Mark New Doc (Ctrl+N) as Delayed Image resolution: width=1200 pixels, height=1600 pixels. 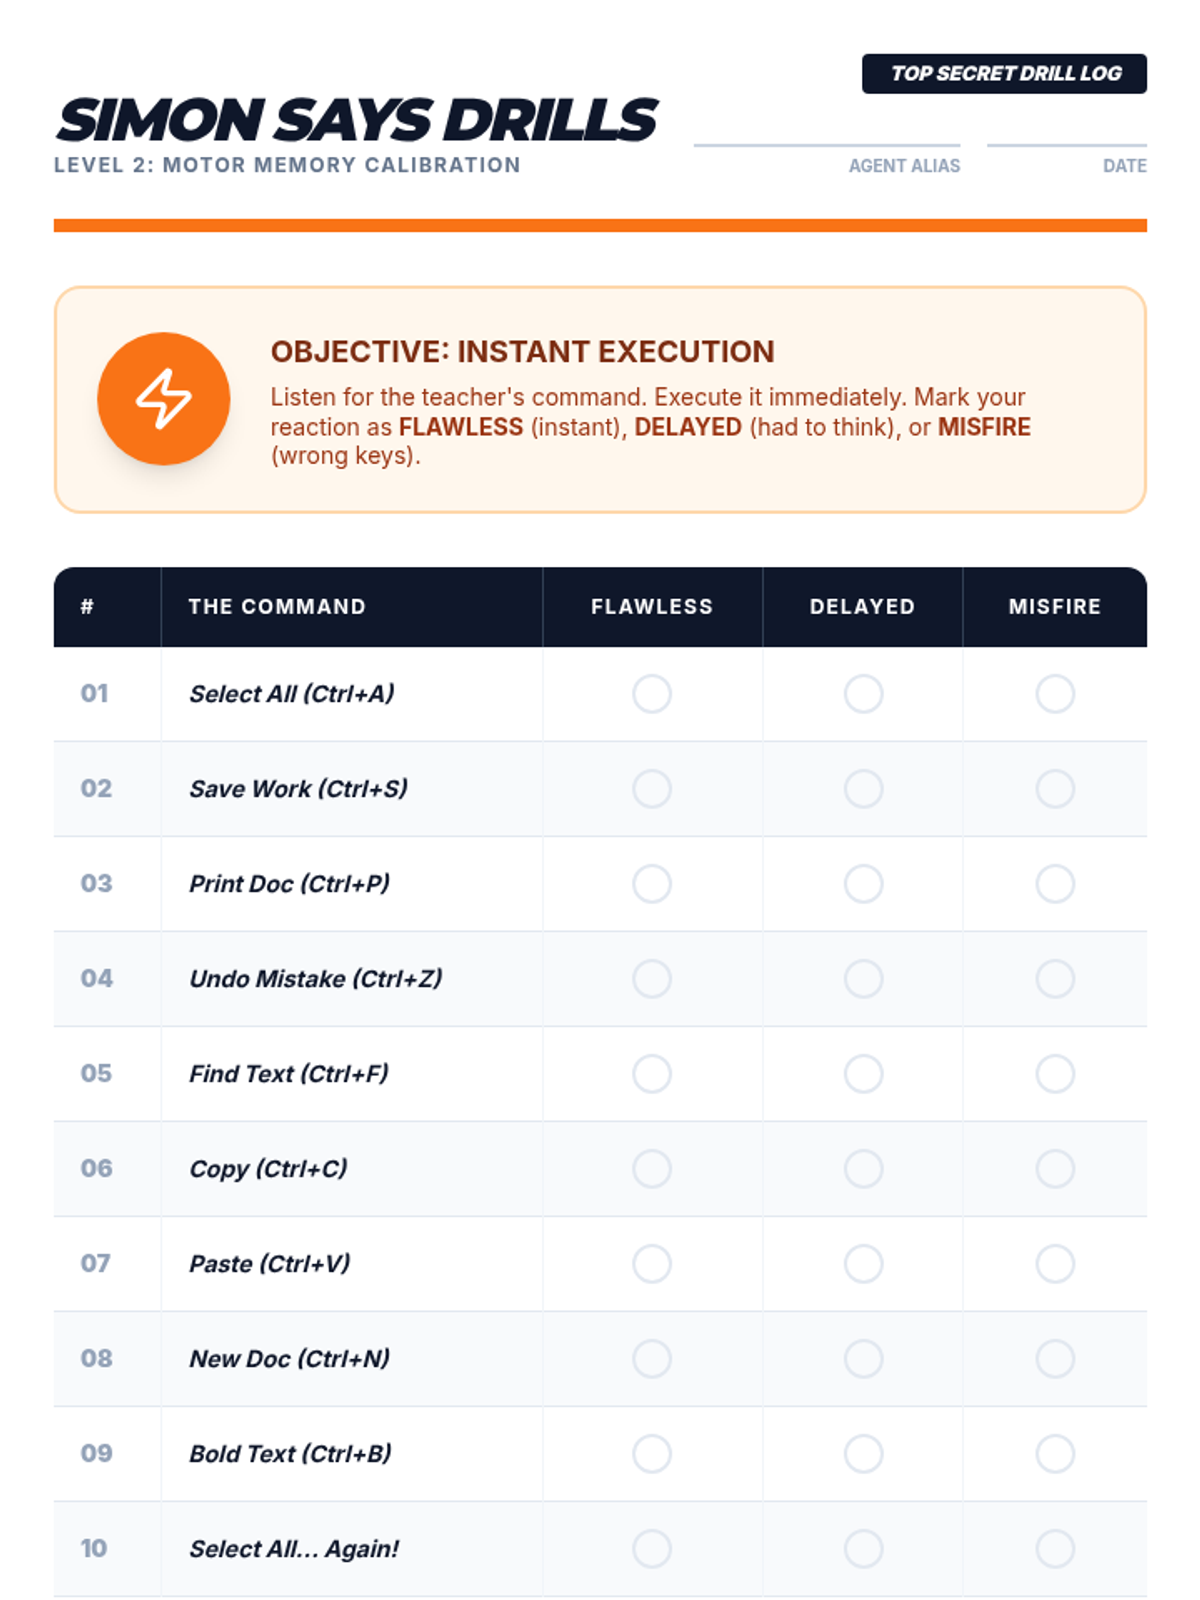[x=863, y=1358]
